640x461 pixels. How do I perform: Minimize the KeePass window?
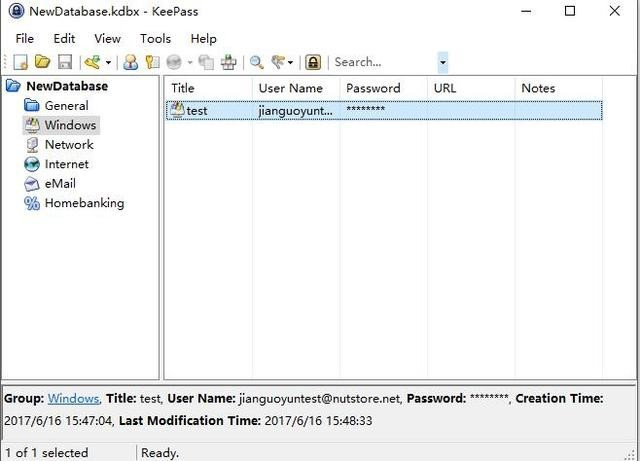[526, 11]
